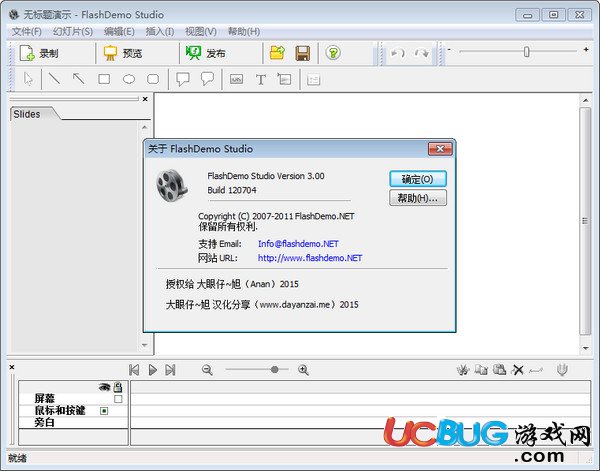Adjust the top toolbar zoom slider handle

click(527, 51)
